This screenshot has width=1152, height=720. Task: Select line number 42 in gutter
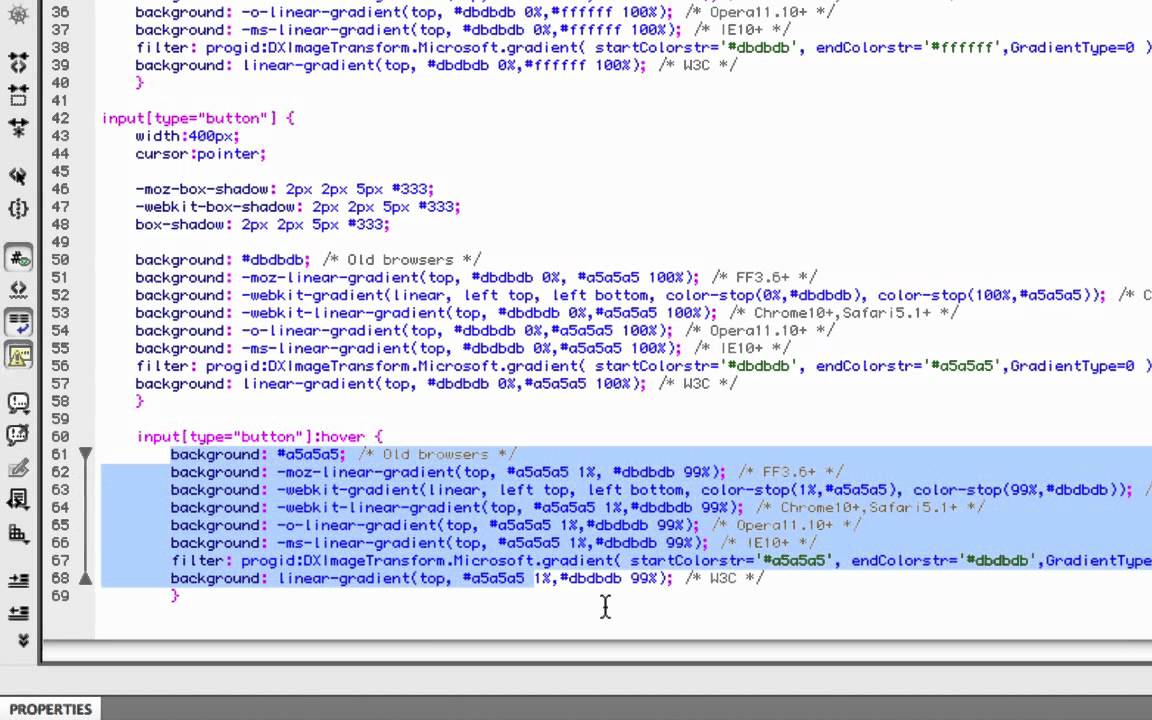[60, 118]
